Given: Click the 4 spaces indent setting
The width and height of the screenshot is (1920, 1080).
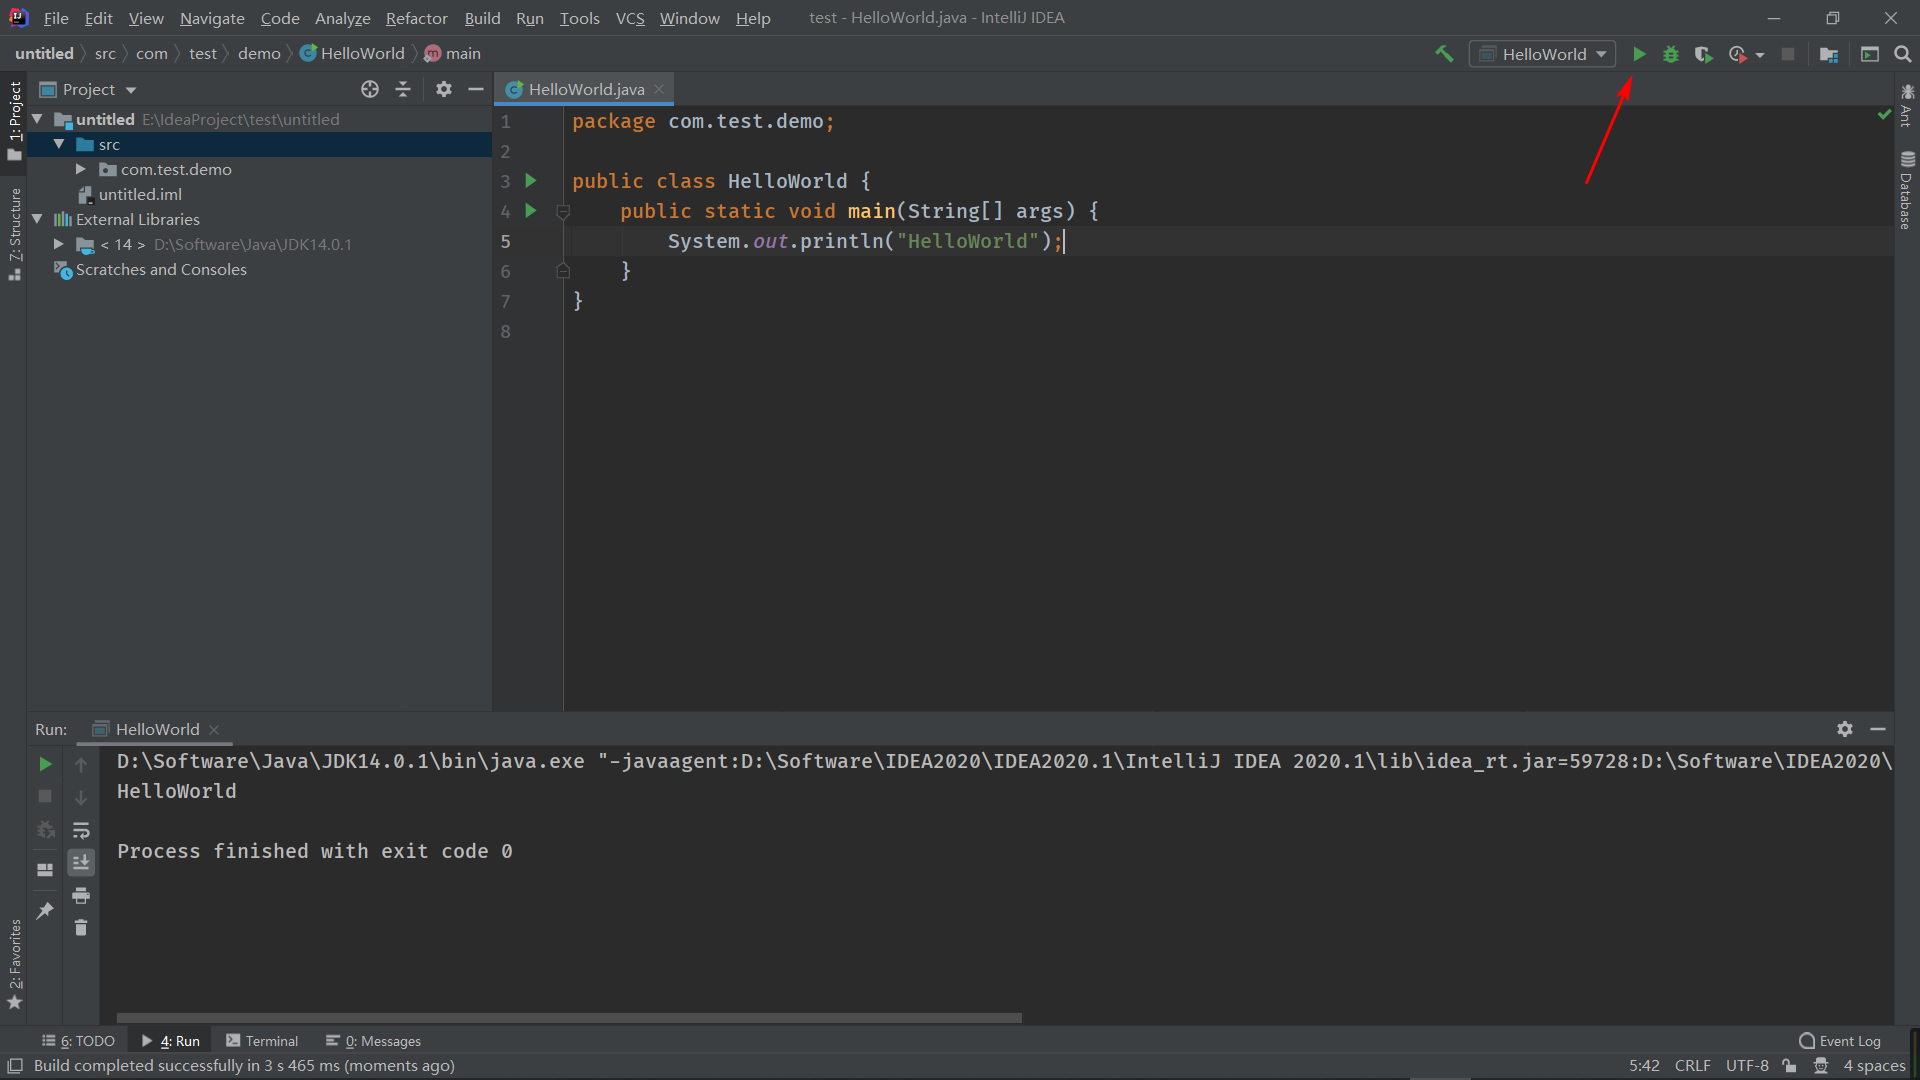Looking at the screenshot, I should 1874,1066.
